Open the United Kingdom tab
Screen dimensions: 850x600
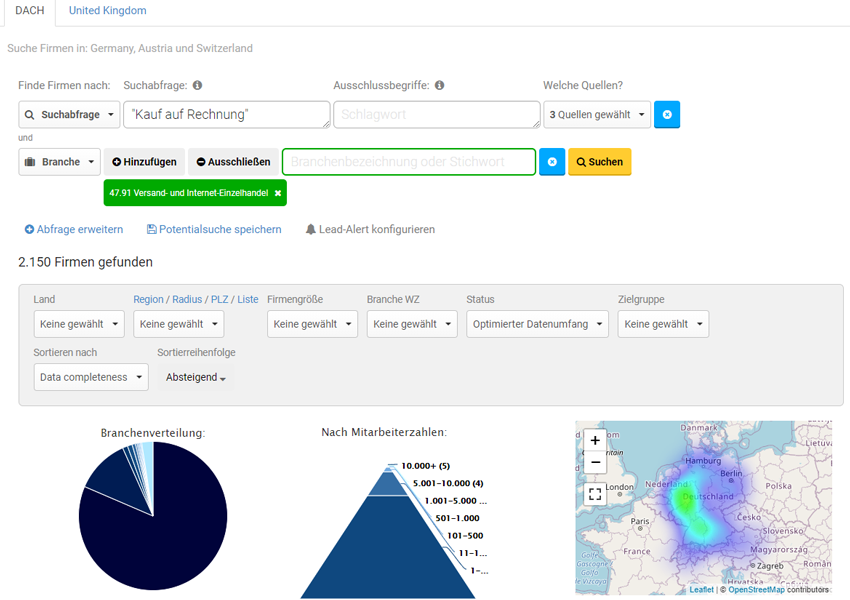tap(107, 11)
